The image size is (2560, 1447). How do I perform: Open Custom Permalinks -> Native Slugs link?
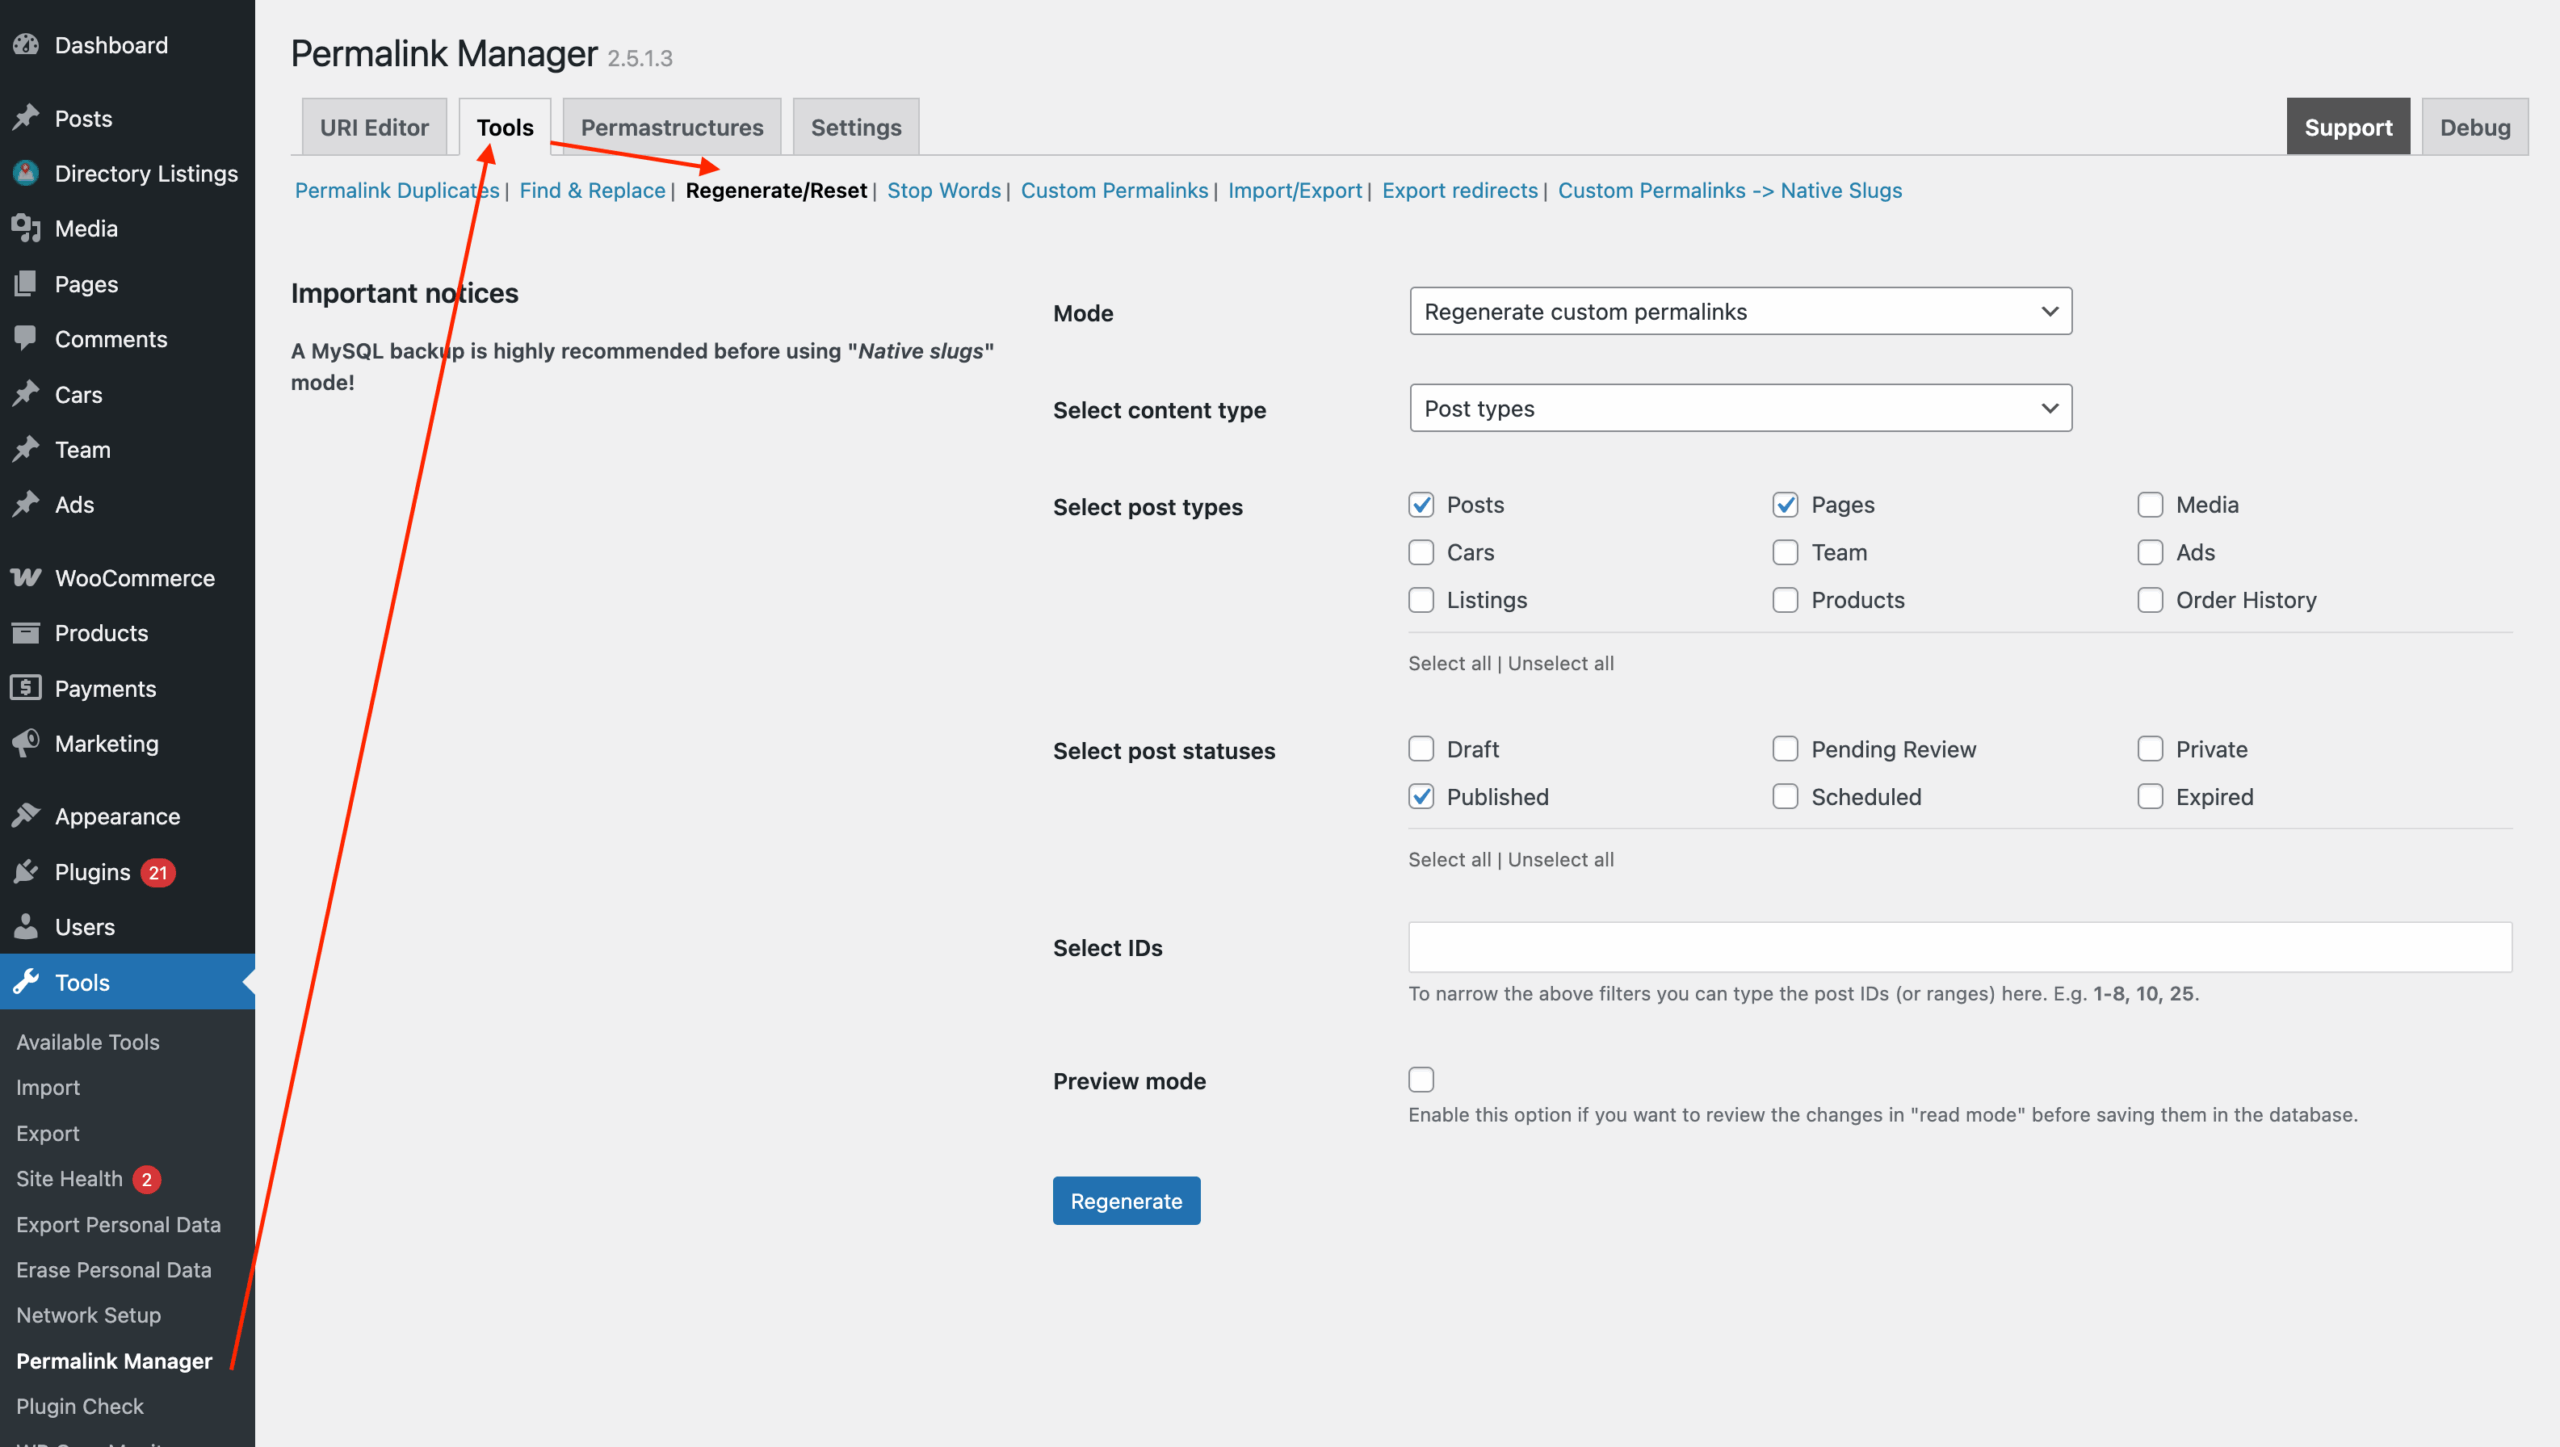(1730, 190)
